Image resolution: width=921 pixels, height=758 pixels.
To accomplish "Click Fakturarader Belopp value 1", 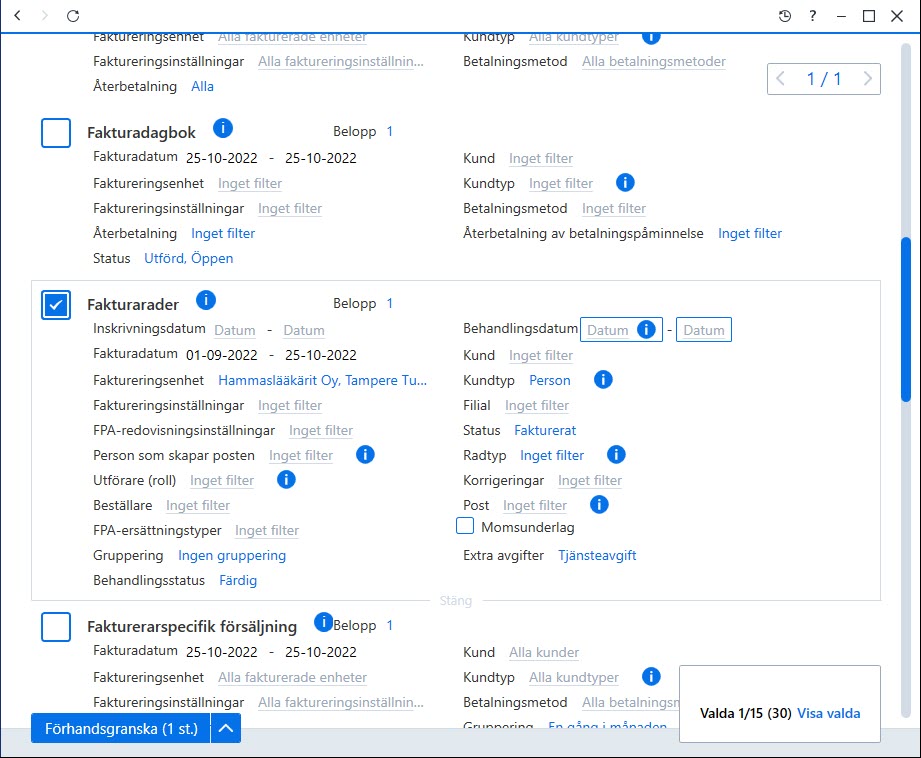I will click(x=389, y=303).
